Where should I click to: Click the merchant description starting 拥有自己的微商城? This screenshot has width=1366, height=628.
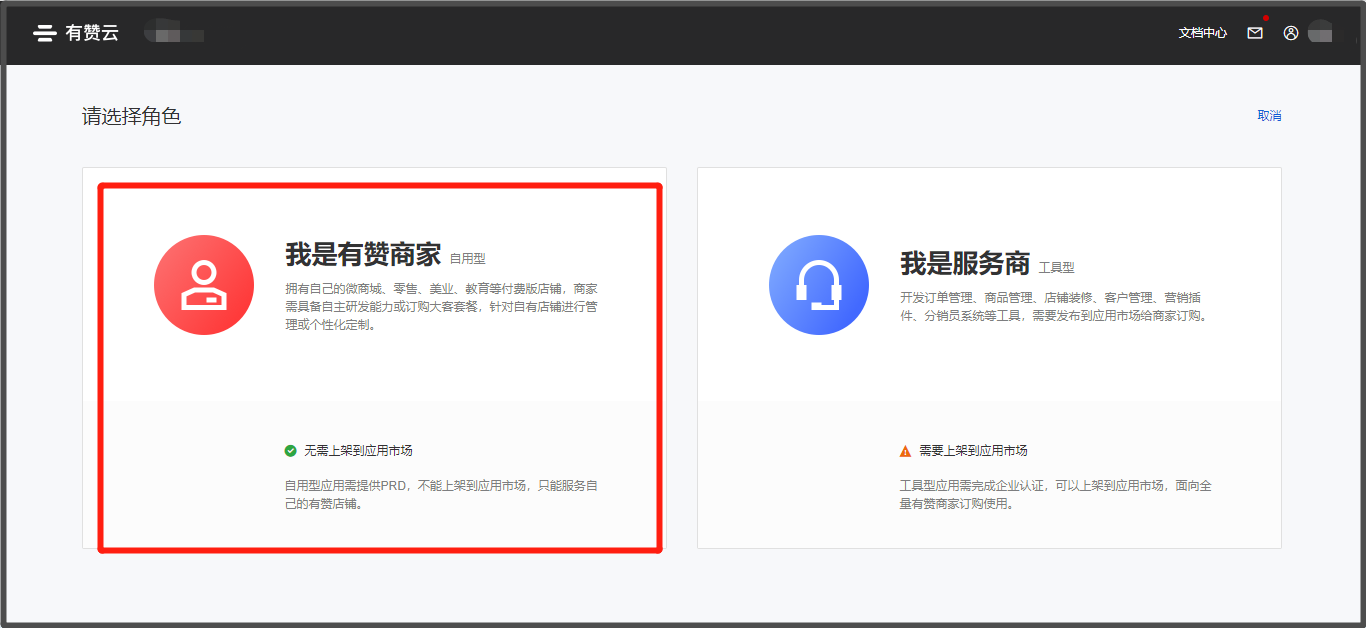tap(441, 306)
